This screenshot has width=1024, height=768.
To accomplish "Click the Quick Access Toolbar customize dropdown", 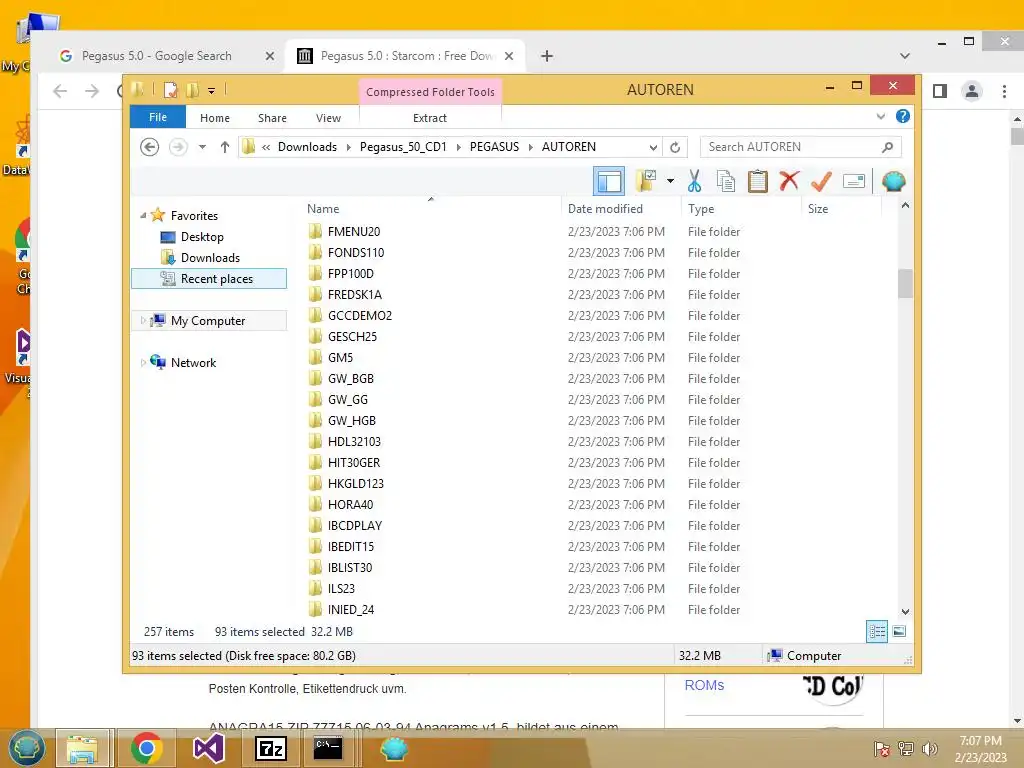I will point(212,90).
